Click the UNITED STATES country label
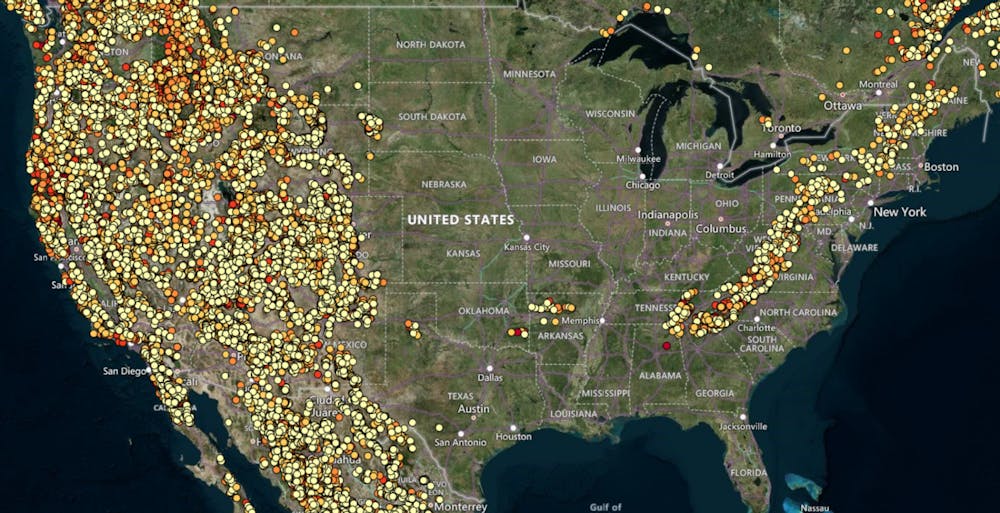This screenshot has width=1000, height=513. [460, 219]
